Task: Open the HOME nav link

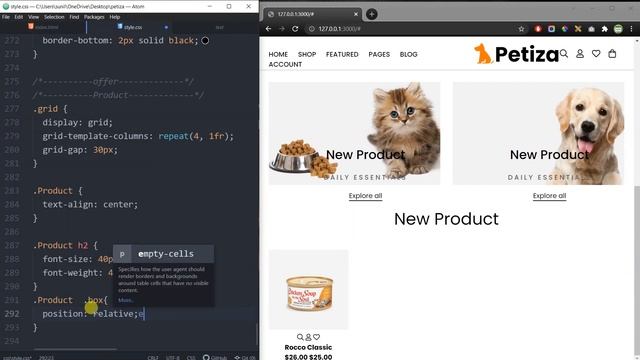Action: pos(278,54)
